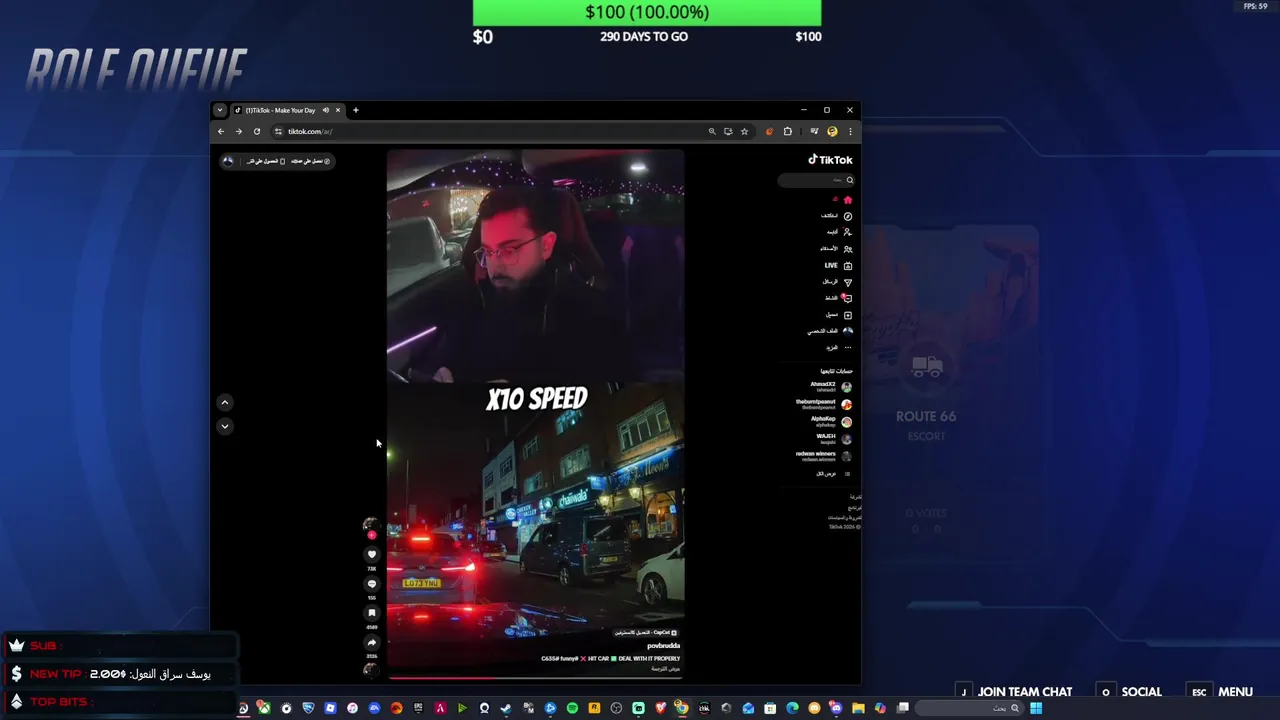Image resolution: width=1280 pixels, height=720 pixels.
Task: Click the video progress bar
Action: point(535,678)
